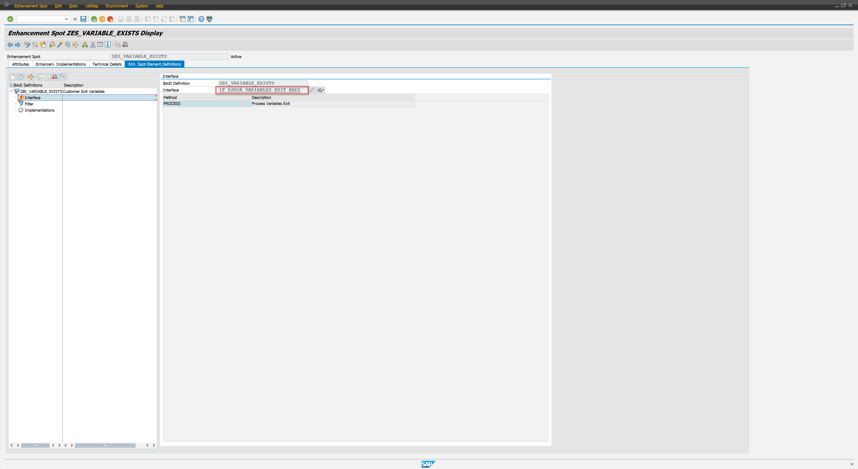
Task: Click the Create New Session icon
Action: (x=182, y=19)
